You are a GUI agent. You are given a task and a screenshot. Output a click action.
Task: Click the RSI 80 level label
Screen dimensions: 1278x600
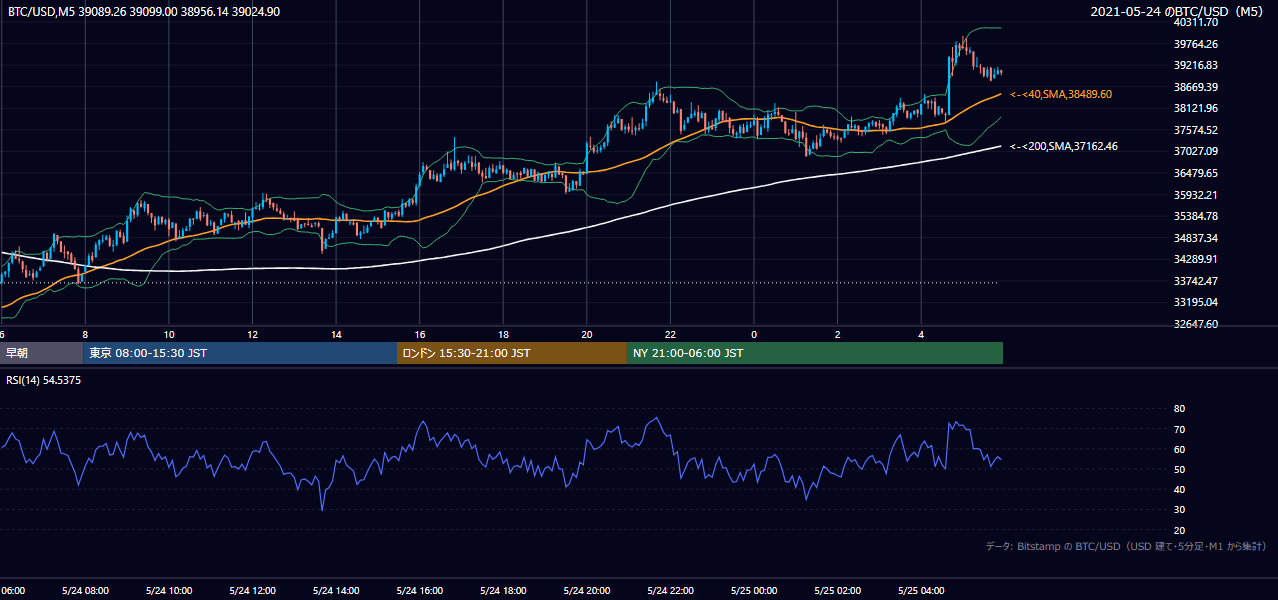1179,409
